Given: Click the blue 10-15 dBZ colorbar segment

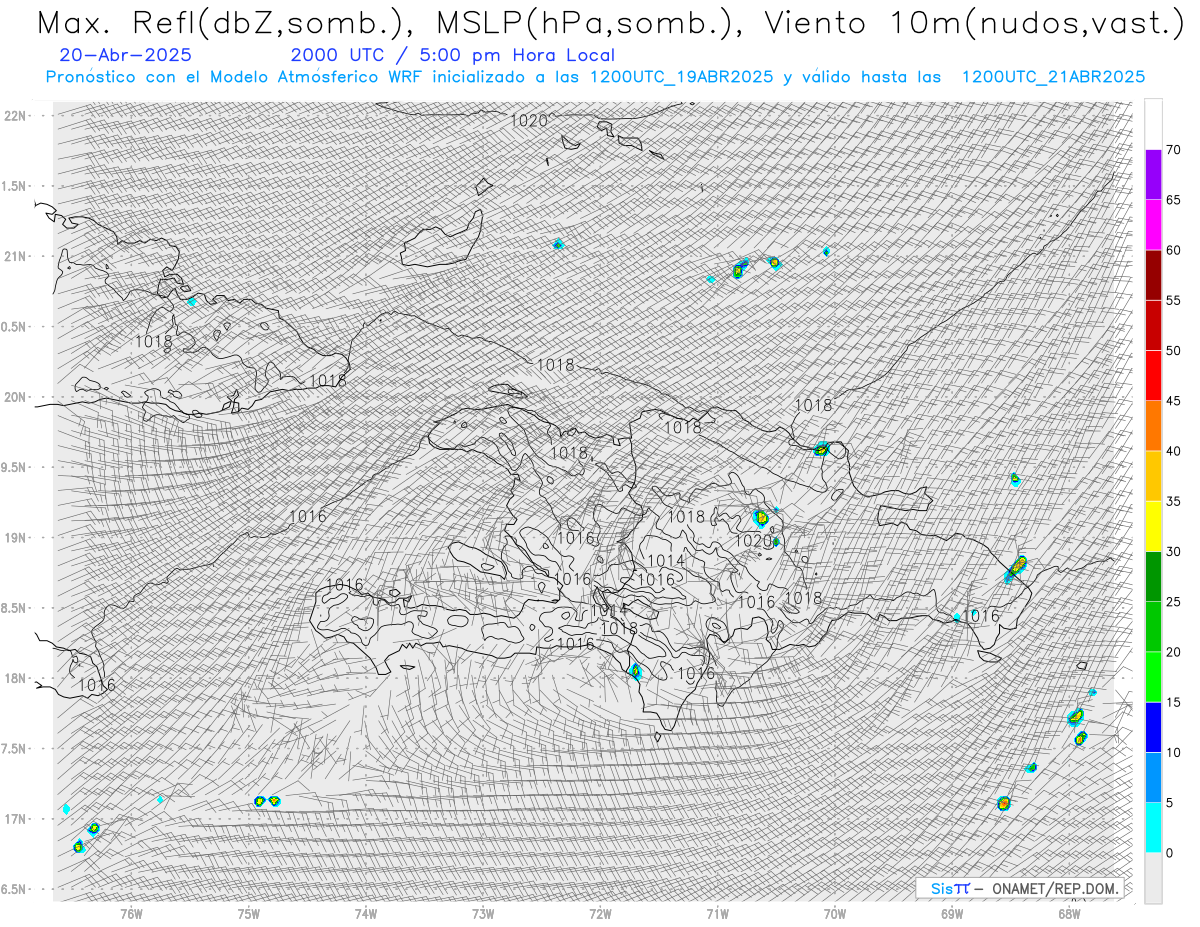Looking at the screenshot, I should point(1153,727).
